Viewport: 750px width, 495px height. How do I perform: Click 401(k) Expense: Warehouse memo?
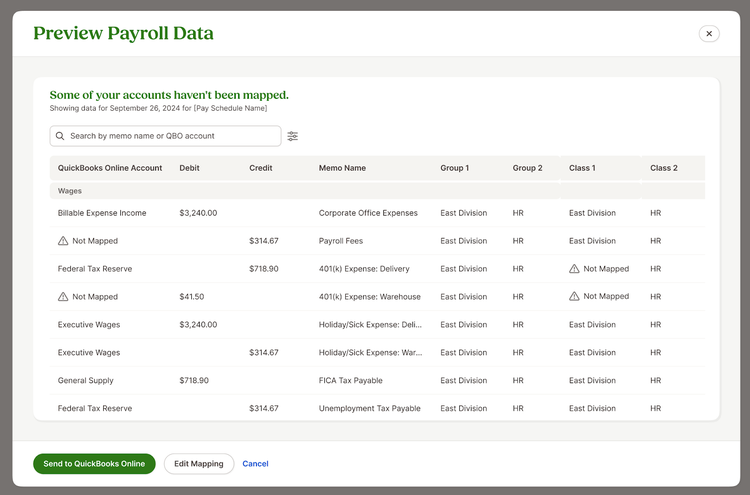pos(370,297)
